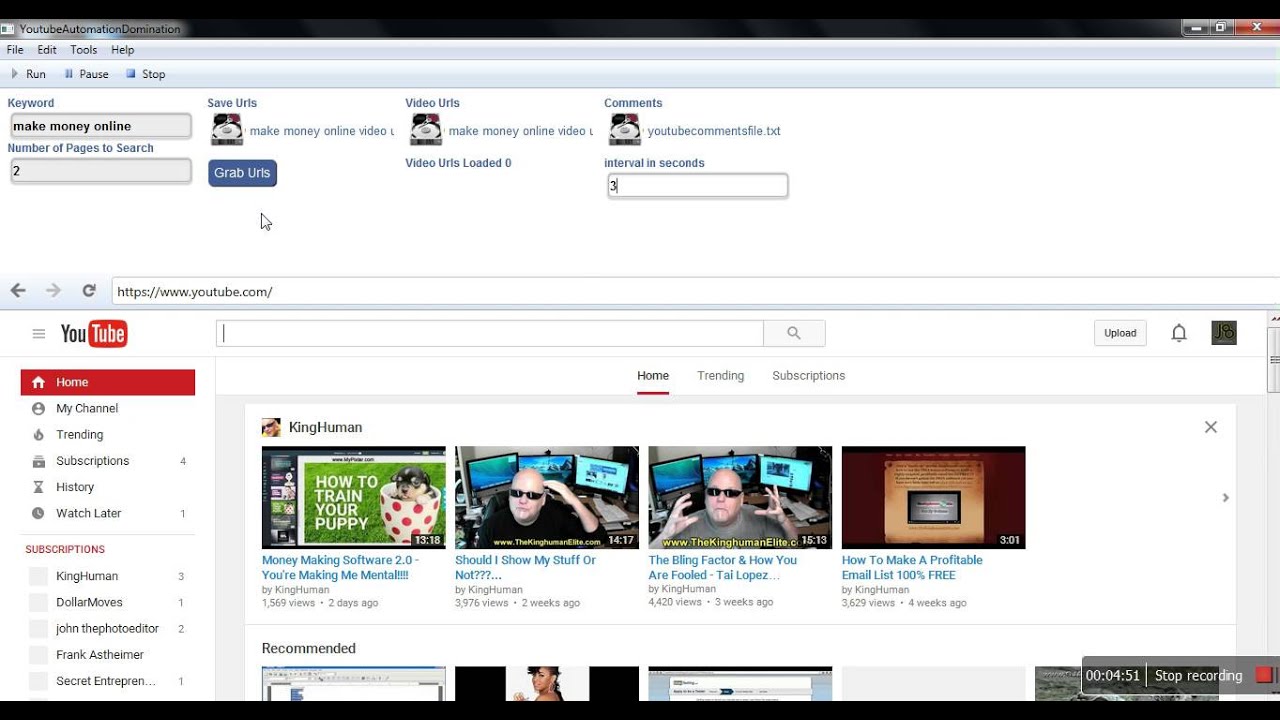Switch to the Home tab

(x=653, y=376)
